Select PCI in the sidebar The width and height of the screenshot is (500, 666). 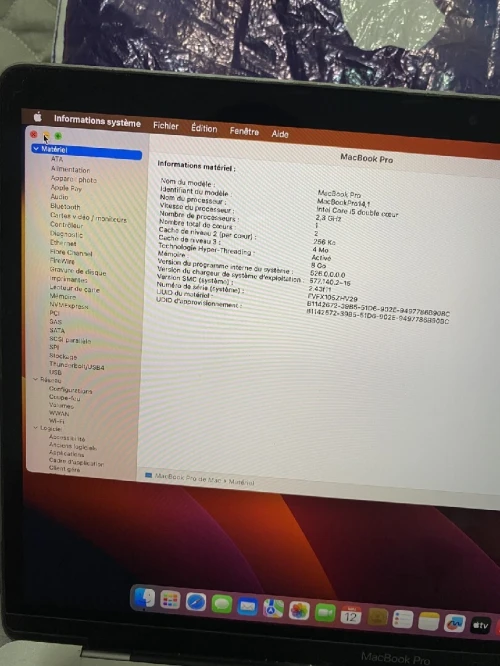[x=54, y=313]
